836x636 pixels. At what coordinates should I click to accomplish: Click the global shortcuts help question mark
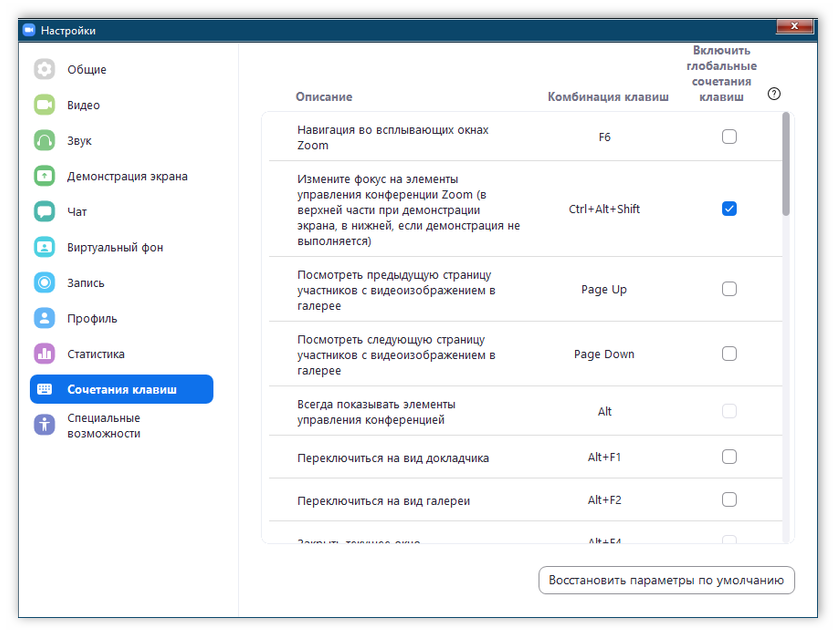774,94
